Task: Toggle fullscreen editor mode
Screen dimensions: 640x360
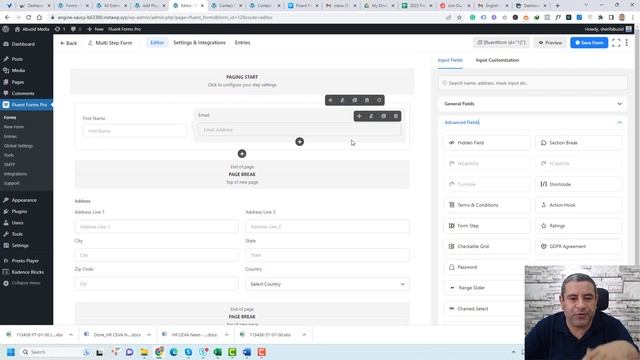Action: pos(616,43)
